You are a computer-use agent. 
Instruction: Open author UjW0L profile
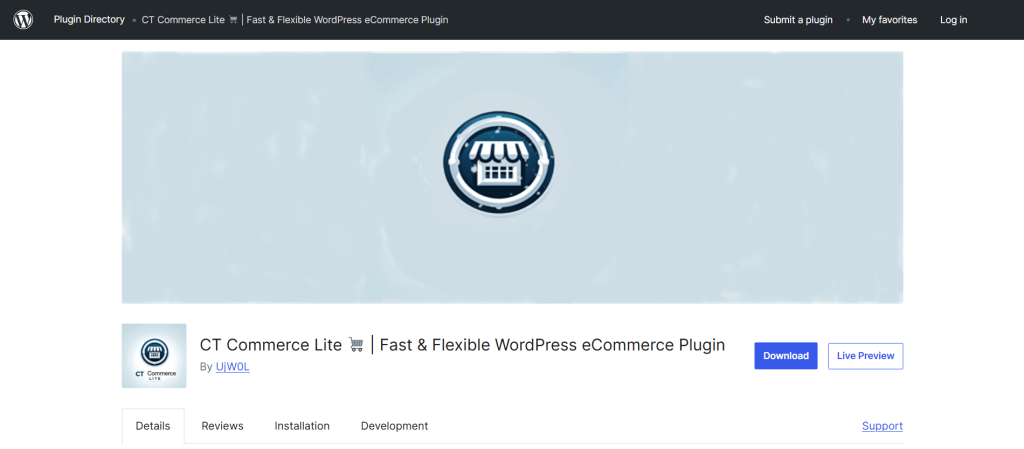click(232, 367)
